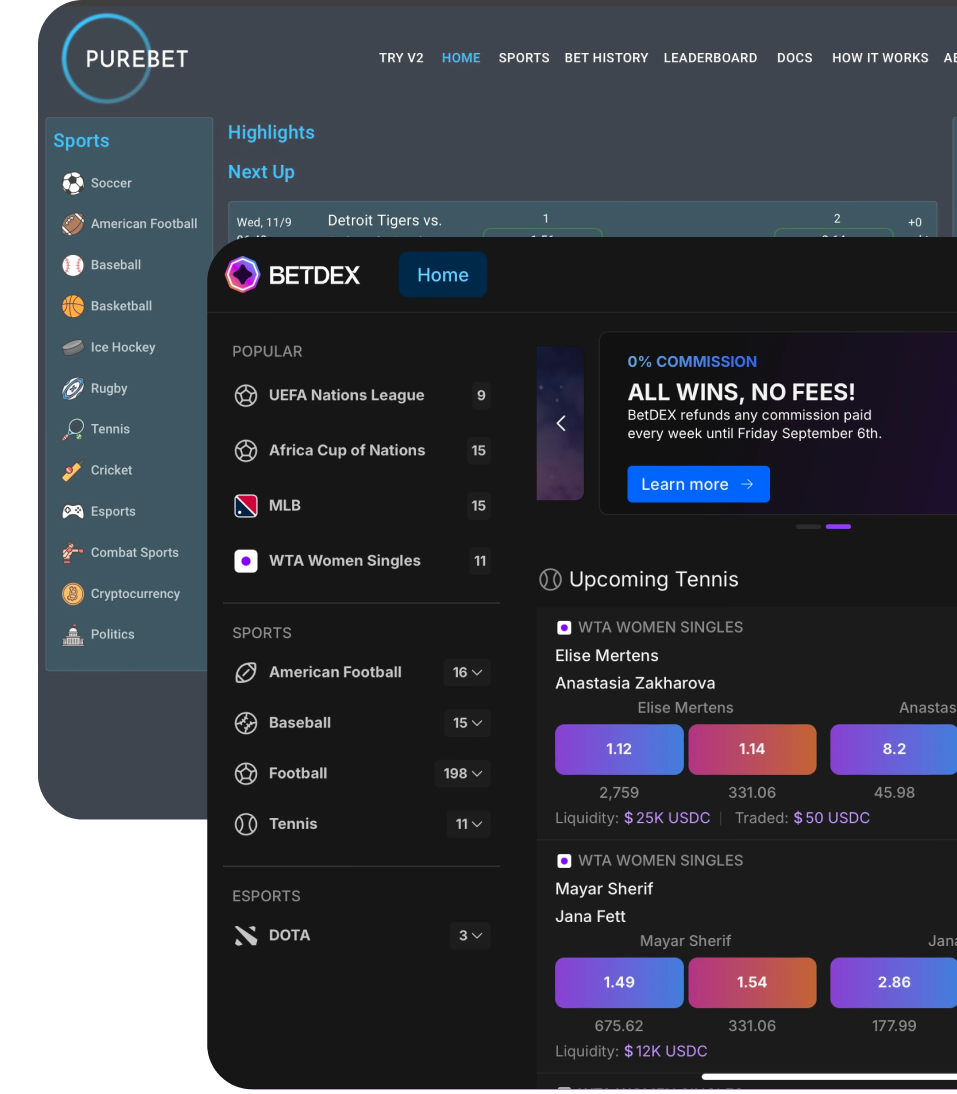Expand the American Football 16 dropdown
This screenshot has width=957, height=1094.
(467, 673)
